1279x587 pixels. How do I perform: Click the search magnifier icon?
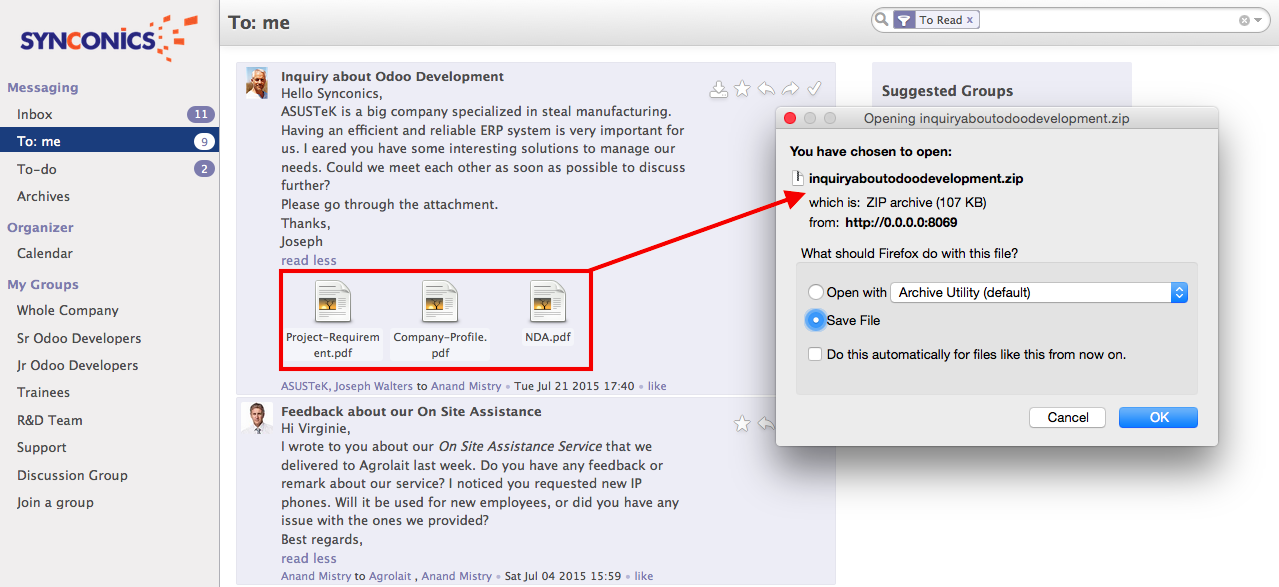tap(881, 19)
